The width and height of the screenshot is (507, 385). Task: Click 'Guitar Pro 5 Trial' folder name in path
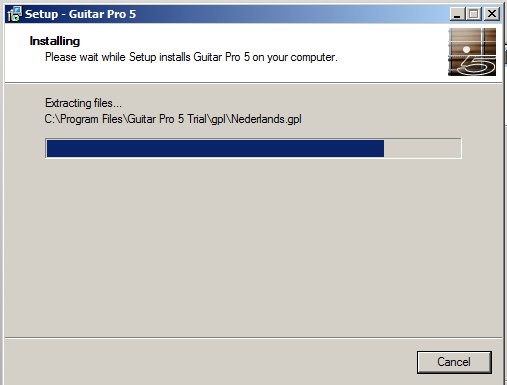pyautogui.click(x=167, y=119)
